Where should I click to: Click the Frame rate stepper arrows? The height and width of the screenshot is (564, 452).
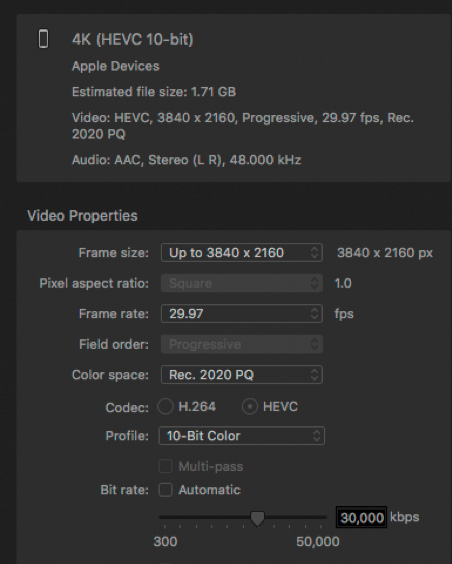[314, 314]
